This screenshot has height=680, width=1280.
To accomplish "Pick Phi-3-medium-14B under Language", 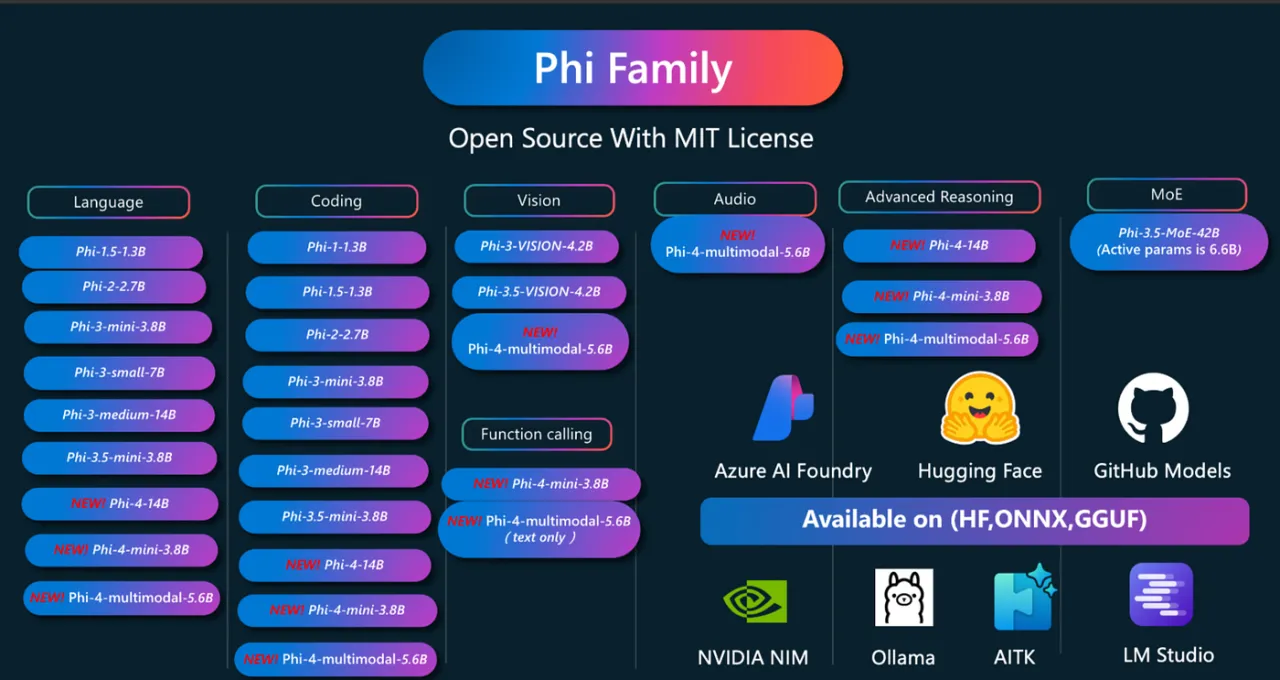I will pyautogui.click(x=119, y=415).
